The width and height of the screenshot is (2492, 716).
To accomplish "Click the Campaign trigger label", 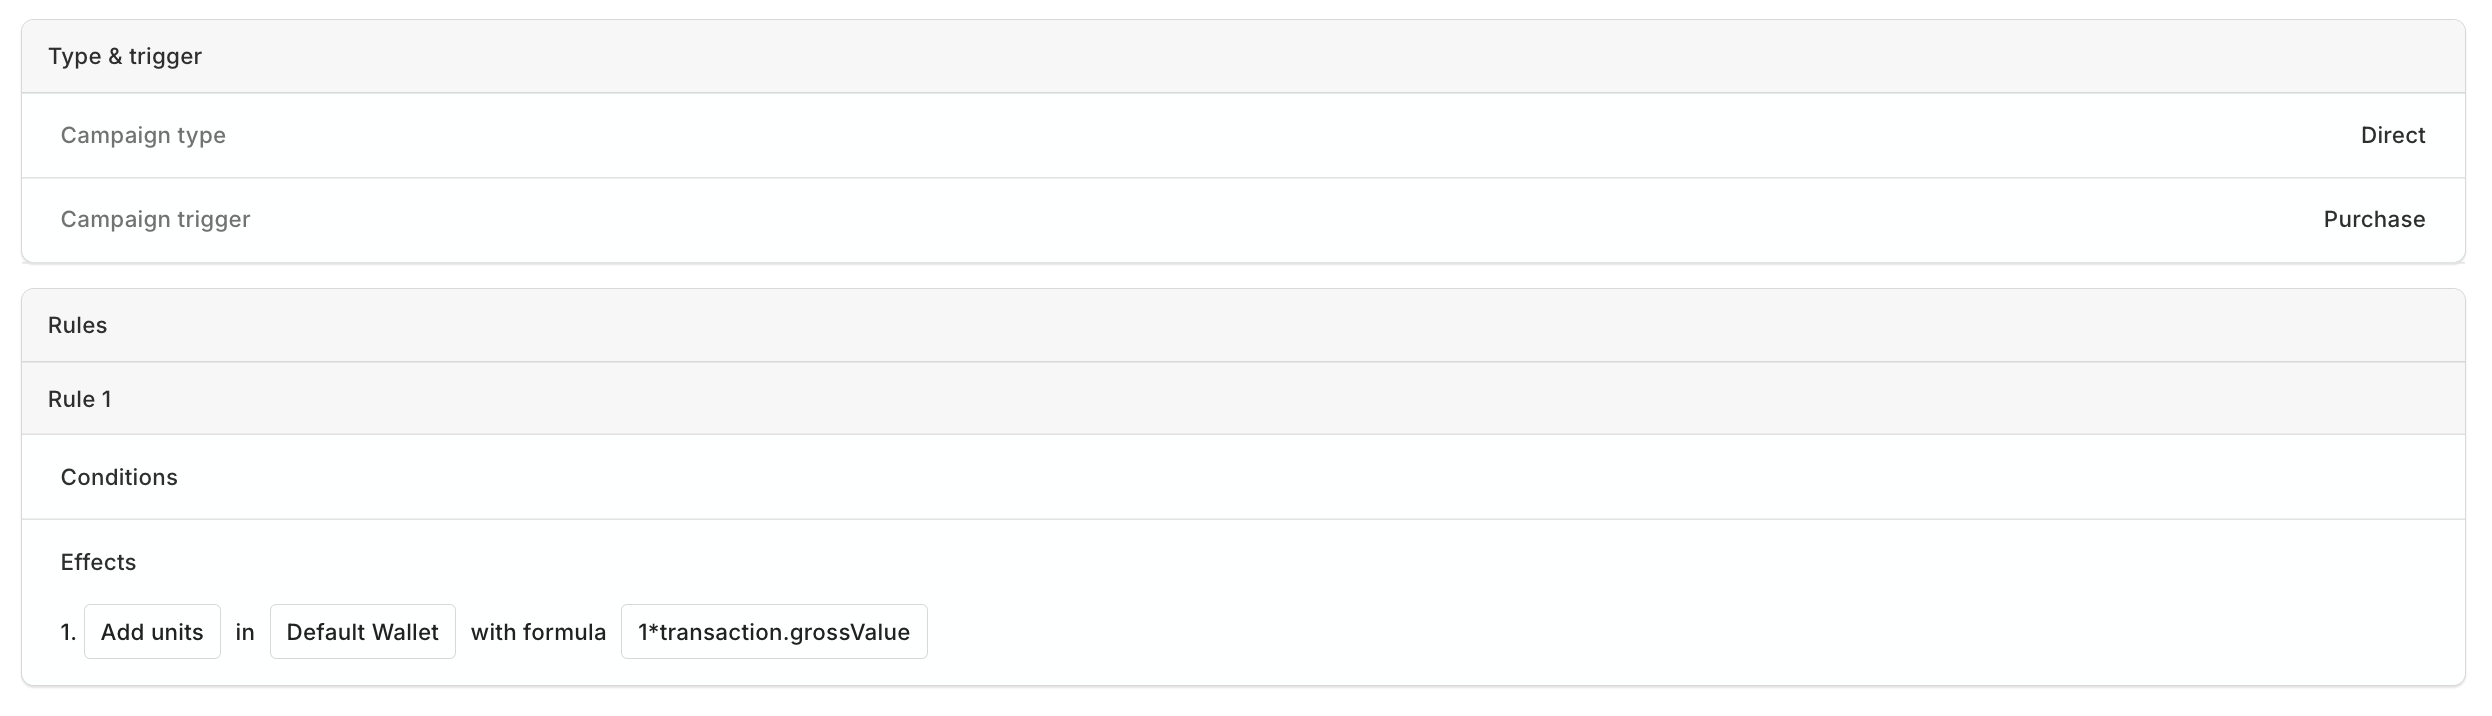I will pyautogui.click(x=155, y=219).
